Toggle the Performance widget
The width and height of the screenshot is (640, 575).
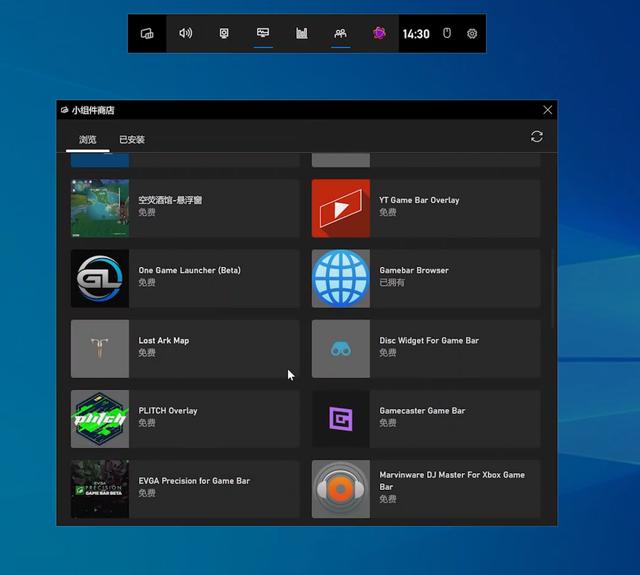263,34
